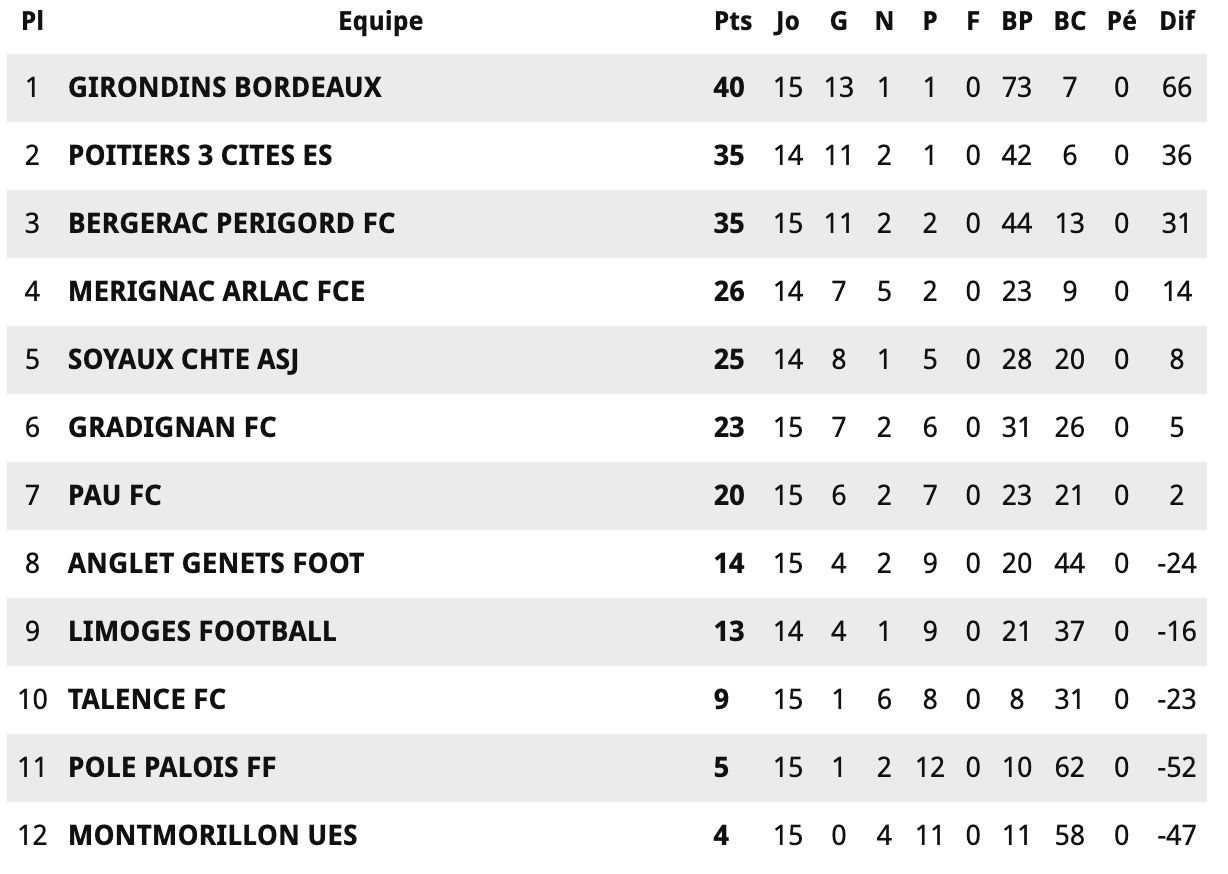Select MONTMORILLON UES at bottom of table
The width and height of the screenshot is (1228, 874).
(213, 835)
